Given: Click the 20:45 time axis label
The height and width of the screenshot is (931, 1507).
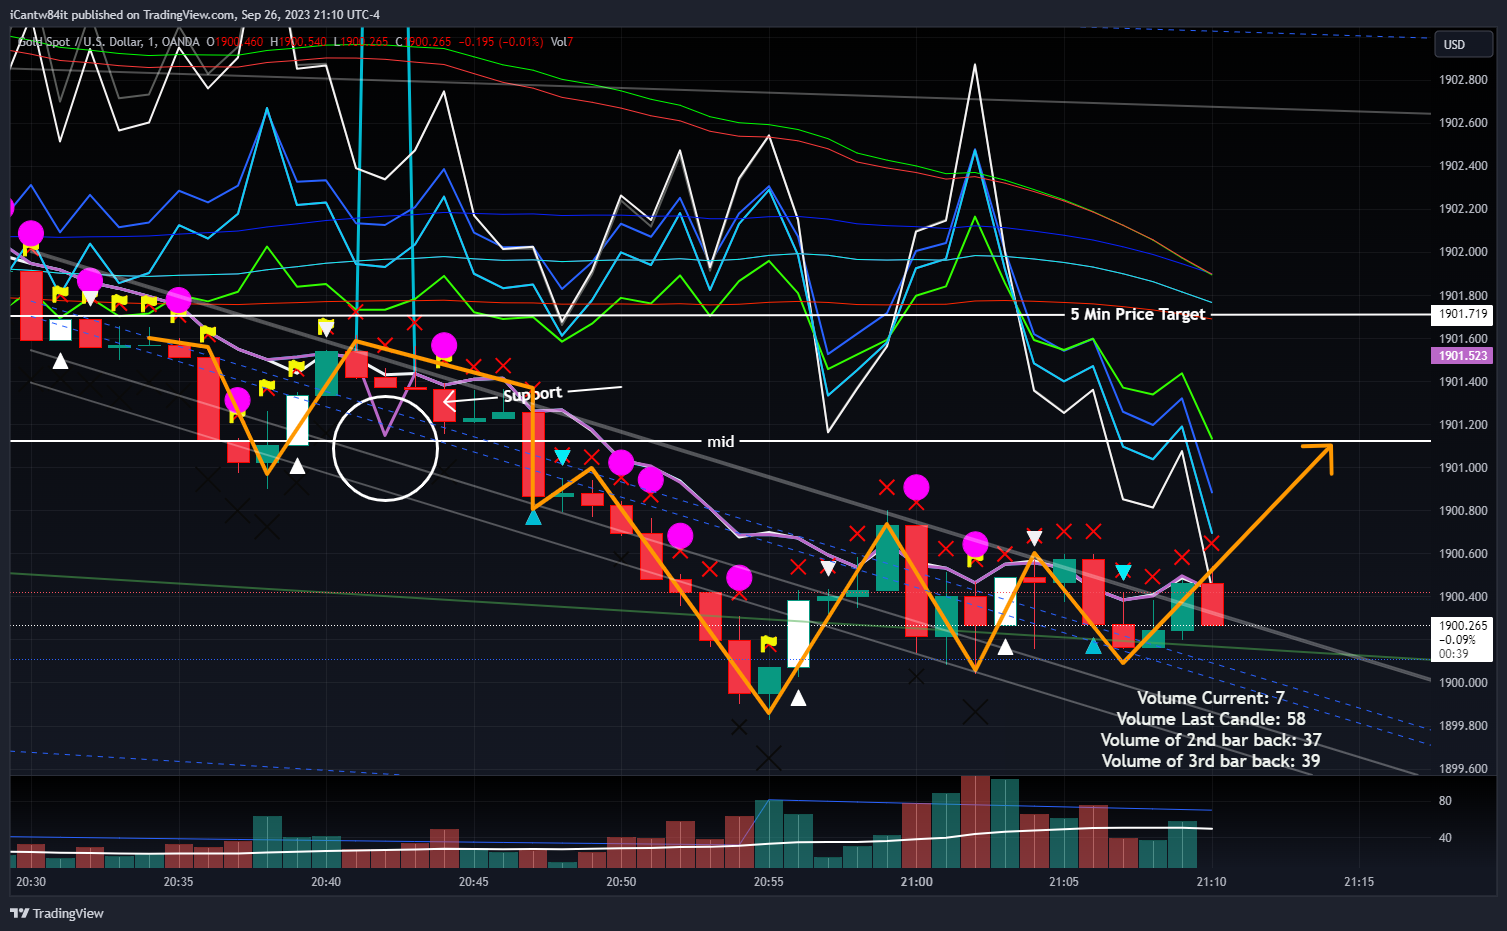Looking at the screenshot, I should click(x=473, y=882).
